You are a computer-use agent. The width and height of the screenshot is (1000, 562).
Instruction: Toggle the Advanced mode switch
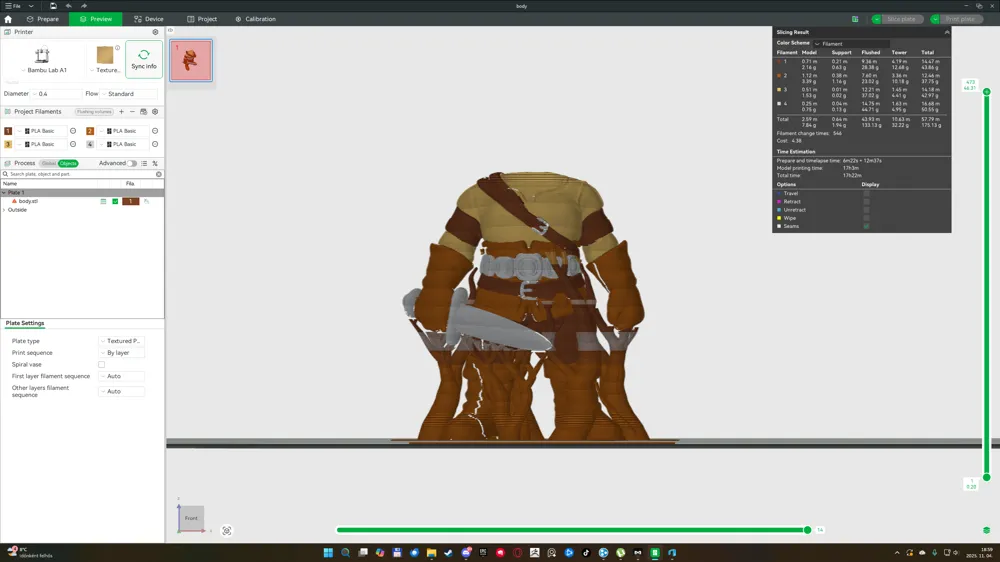coord(132,163)
